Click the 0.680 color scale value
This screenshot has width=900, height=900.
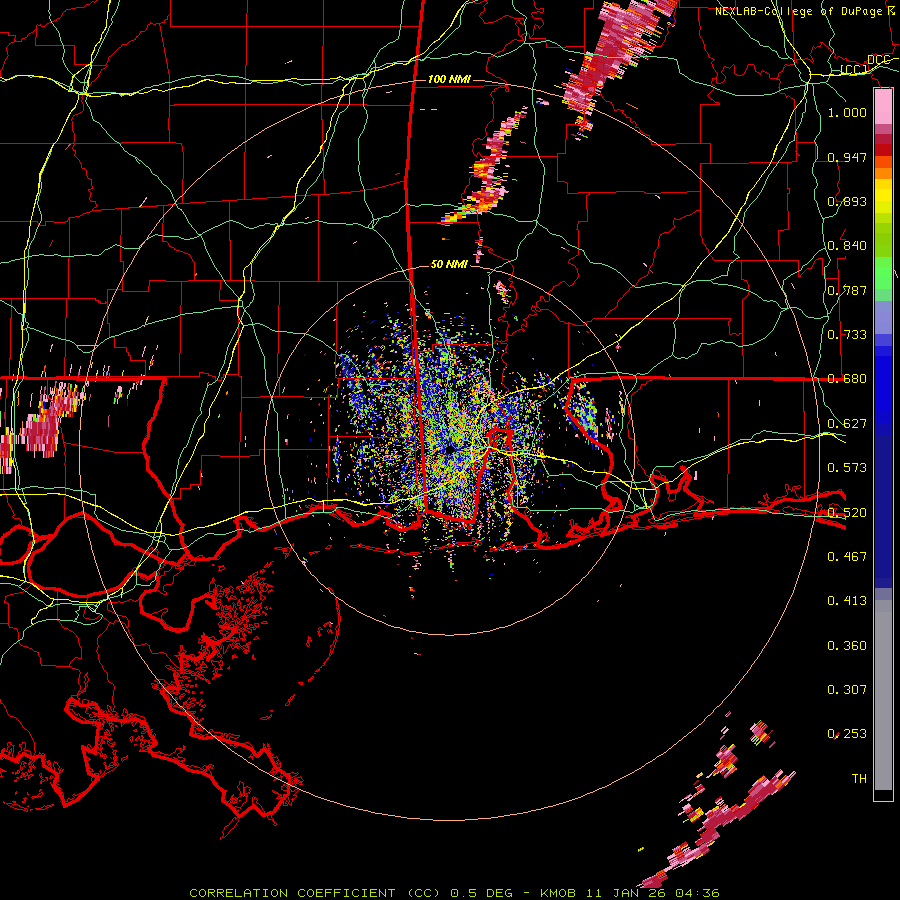click(847, 379)
